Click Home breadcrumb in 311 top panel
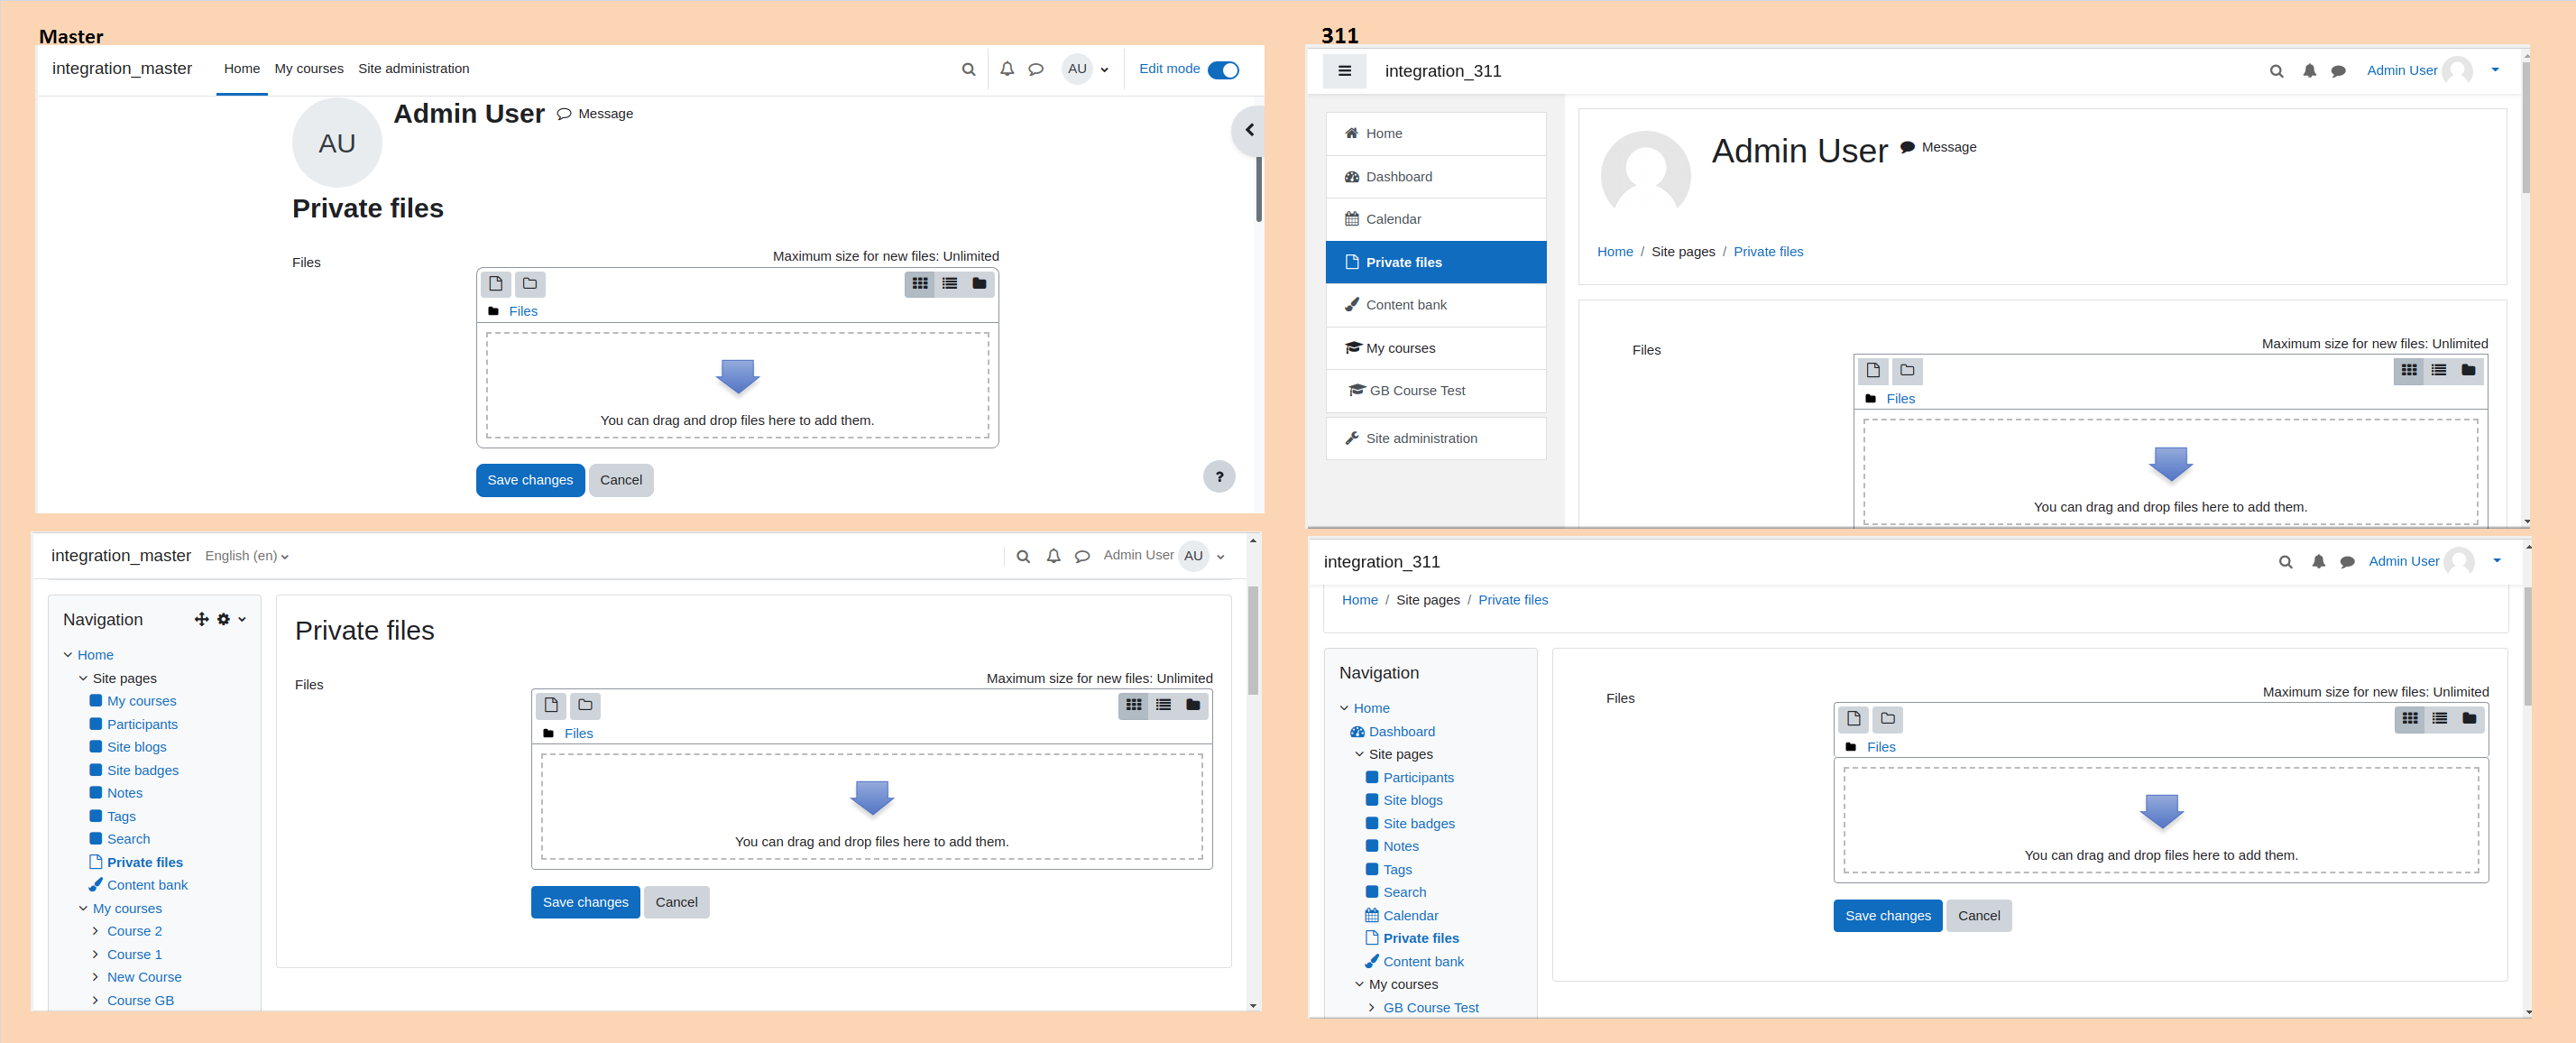 1614,252
